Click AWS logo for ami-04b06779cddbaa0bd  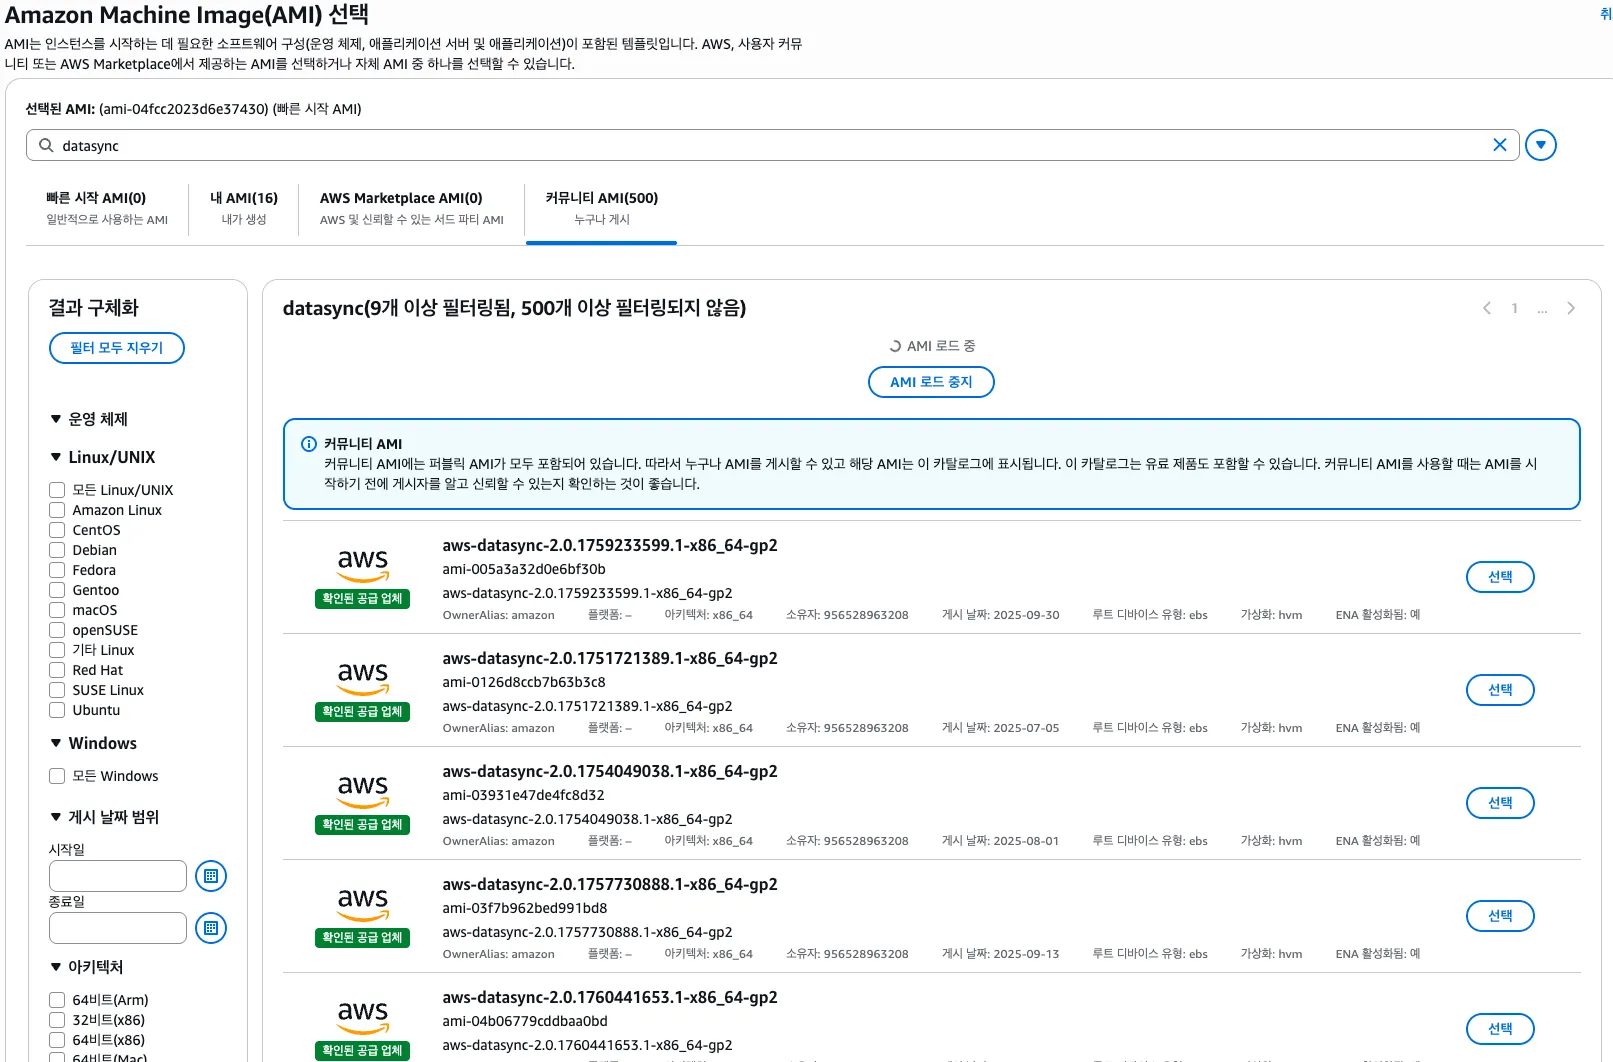(x=362, y=1017)
